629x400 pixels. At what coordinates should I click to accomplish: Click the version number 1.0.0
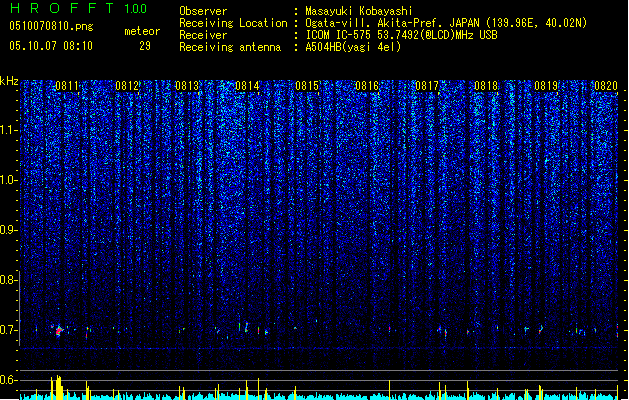pyautogui.click(x=136, y=8)
